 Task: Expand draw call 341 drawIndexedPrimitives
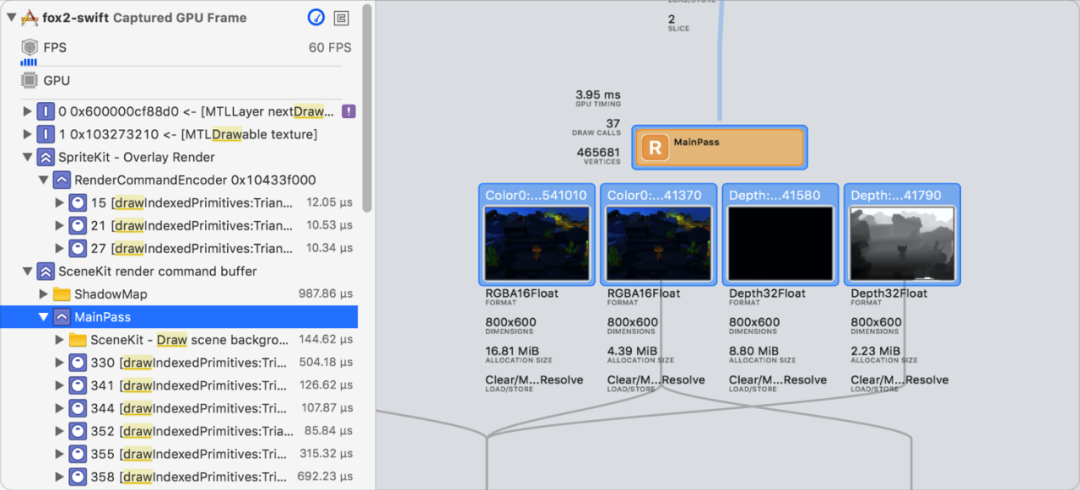tap(59, 385)
